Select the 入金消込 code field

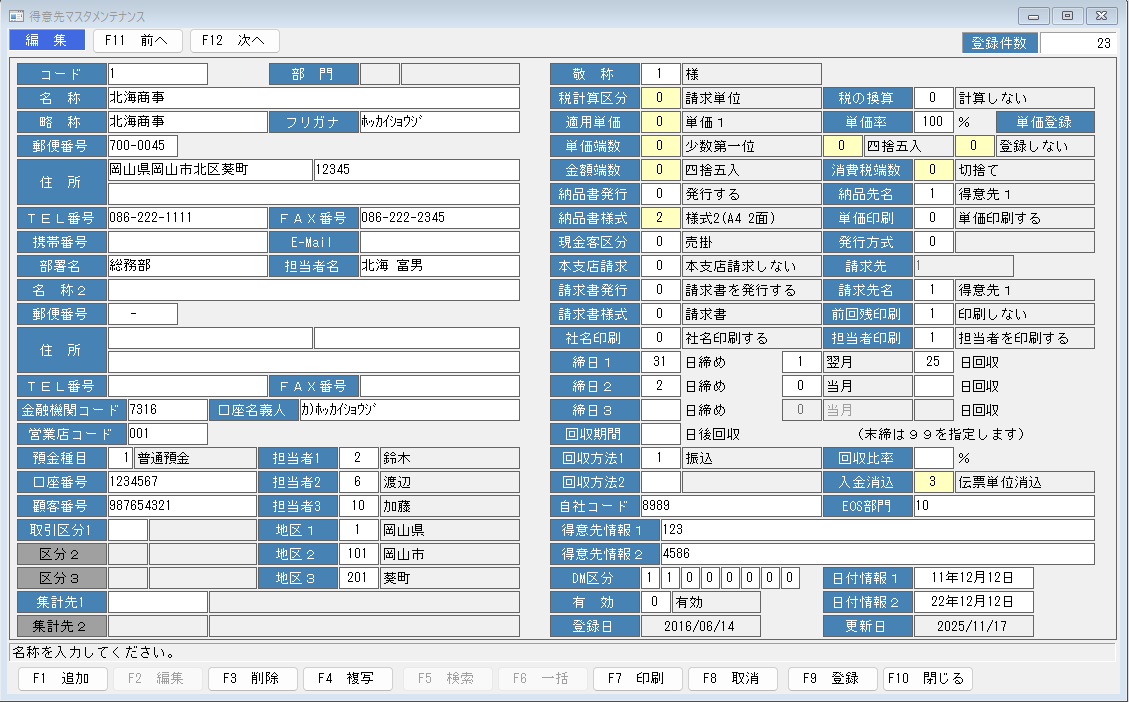click(933, 482)
